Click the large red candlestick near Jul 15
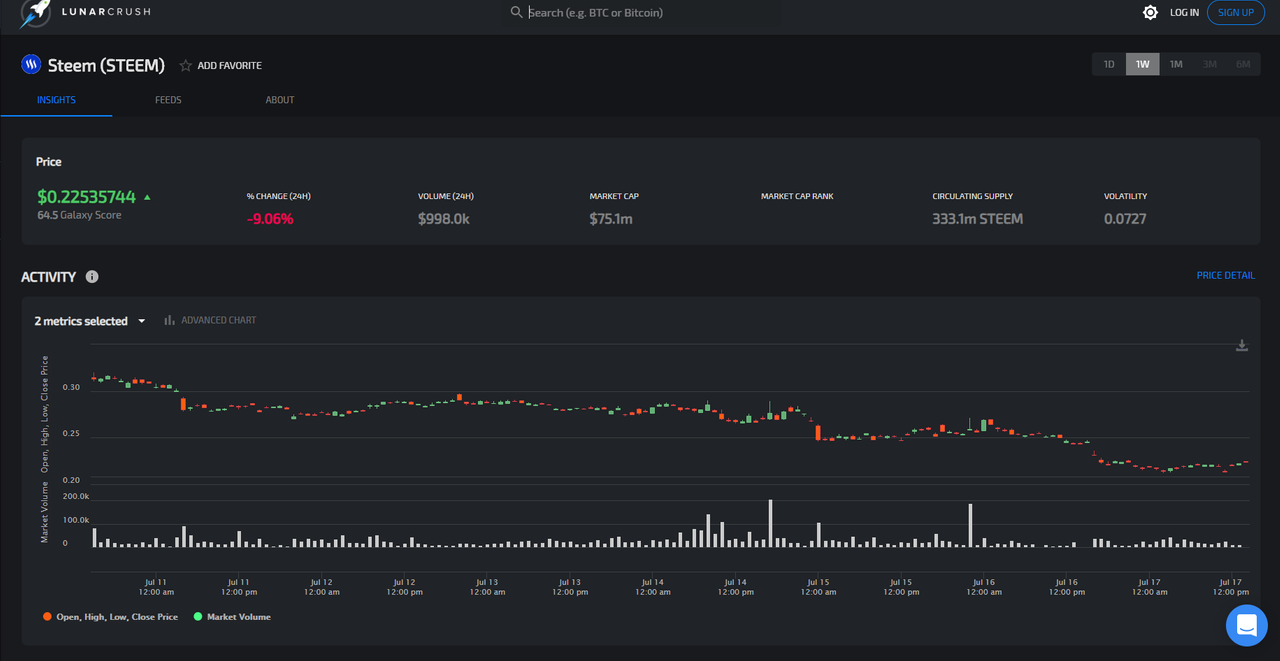 (818, 432)
